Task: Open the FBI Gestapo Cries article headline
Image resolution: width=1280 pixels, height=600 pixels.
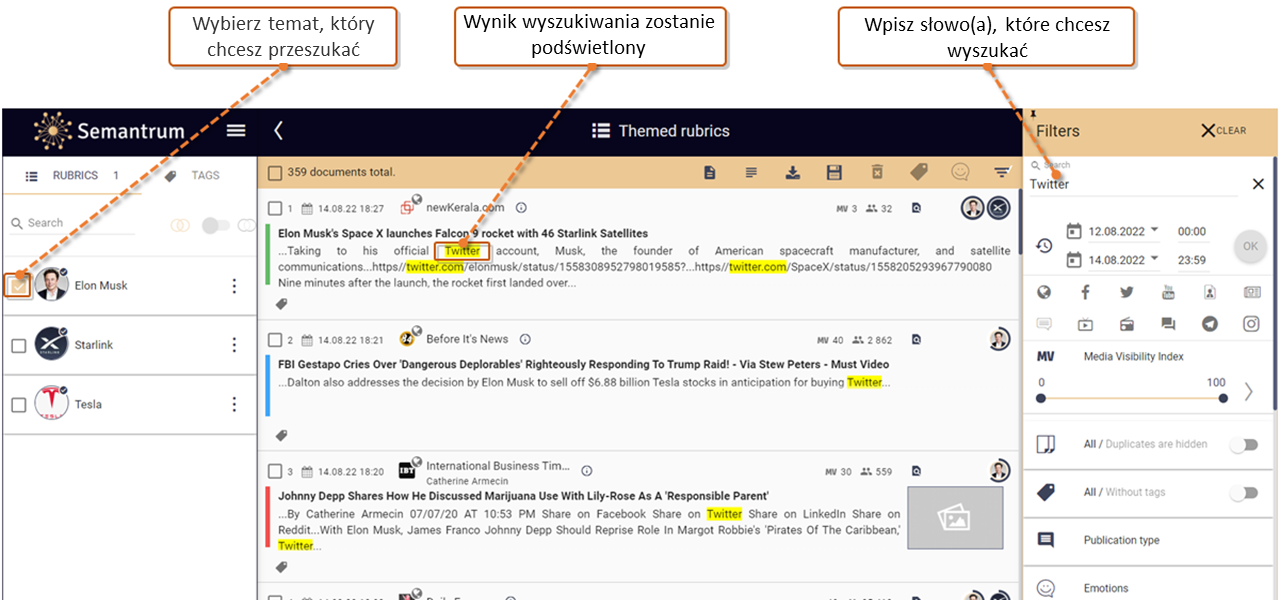Action: click(x=584, y=365)
